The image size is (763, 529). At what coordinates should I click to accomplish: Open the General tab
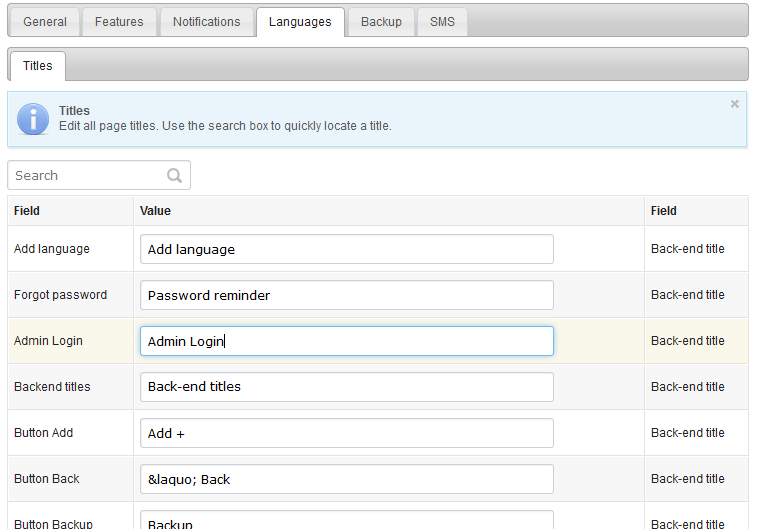coord(45,22)
